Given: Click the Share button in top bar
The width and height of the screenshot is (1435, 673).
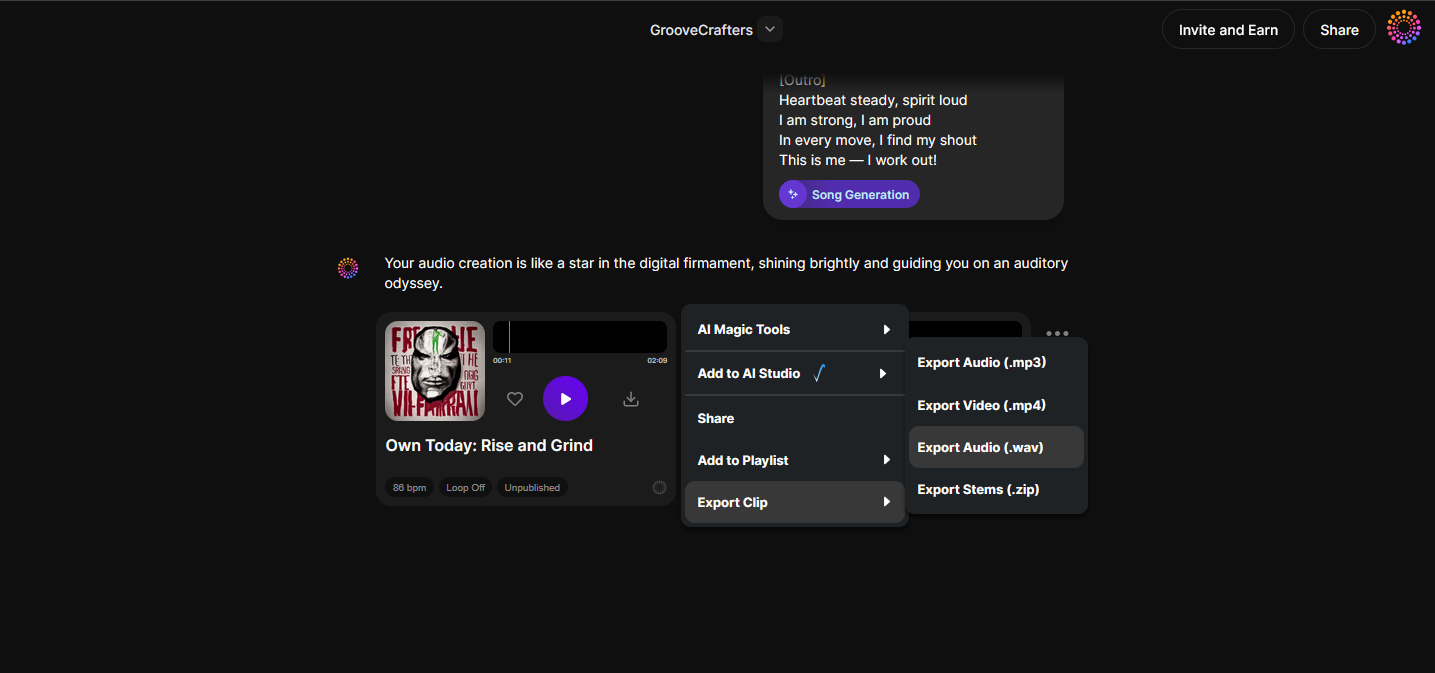Looking at the screenshot, I should (1339, 30).
